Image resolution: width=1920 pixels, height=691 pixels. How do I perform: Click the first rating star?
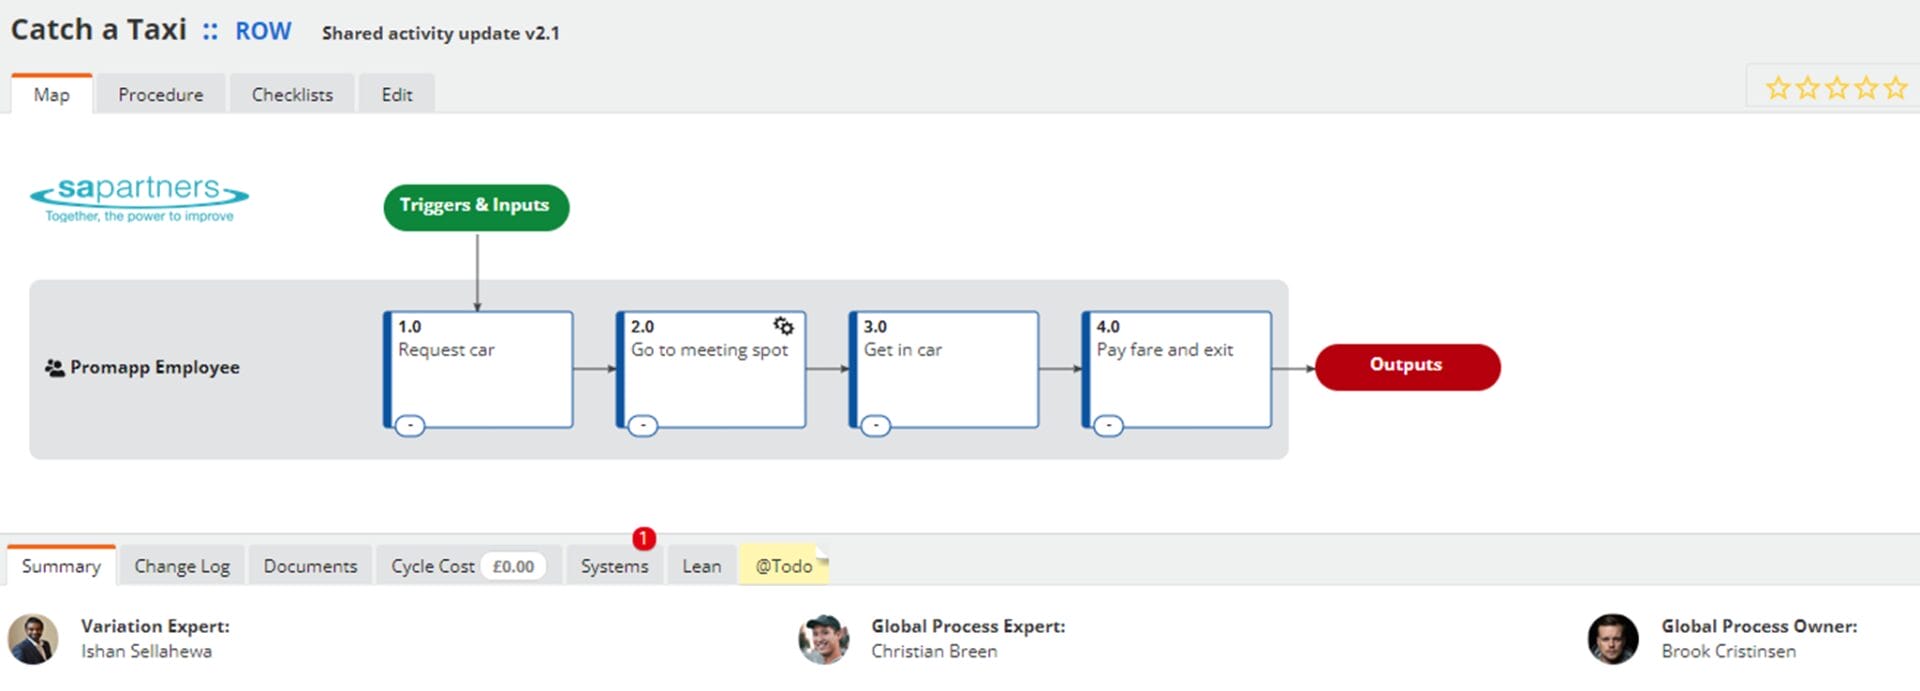pyautogui.click(x=1777, y=88)
